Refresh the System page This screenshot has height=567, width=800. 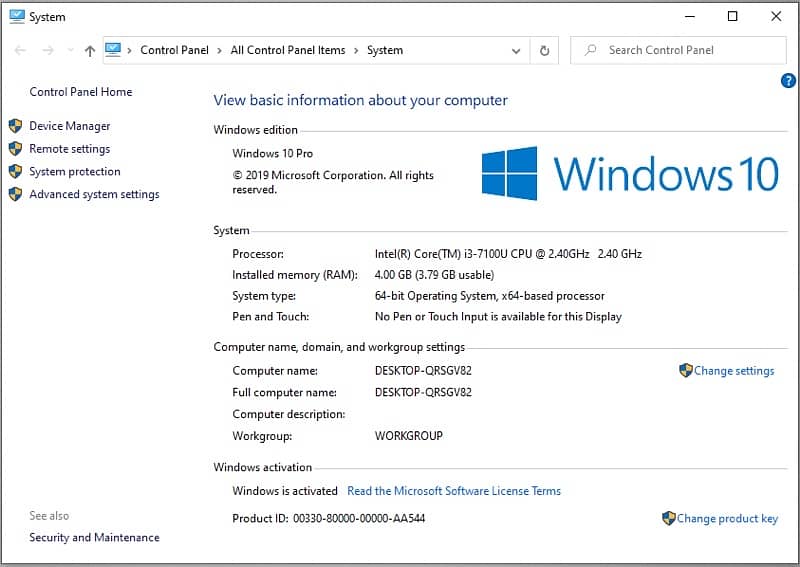click(x=544, y=50)
